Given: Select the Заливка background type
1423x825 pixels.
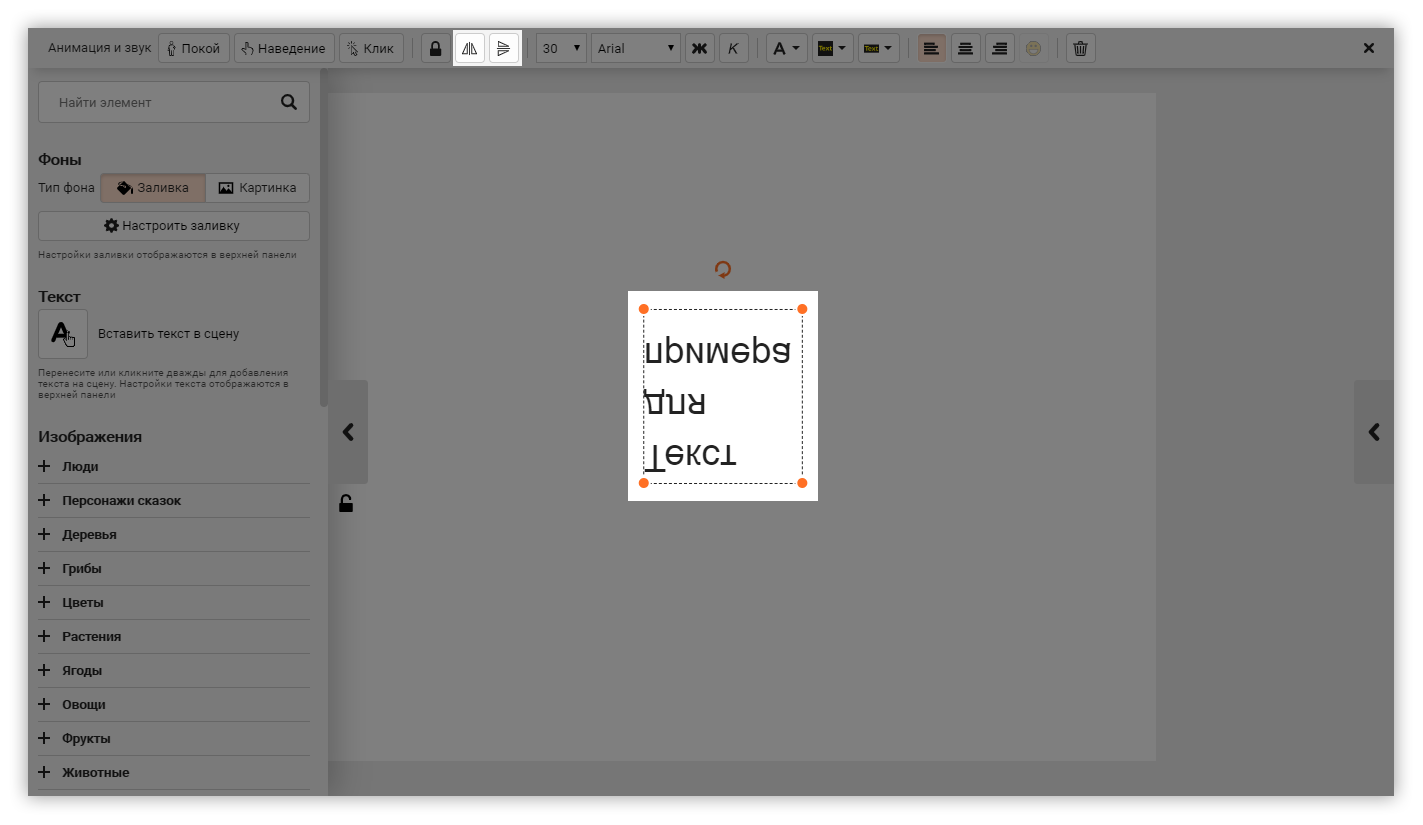Looking at the screenshot, I should pos(153,188).
